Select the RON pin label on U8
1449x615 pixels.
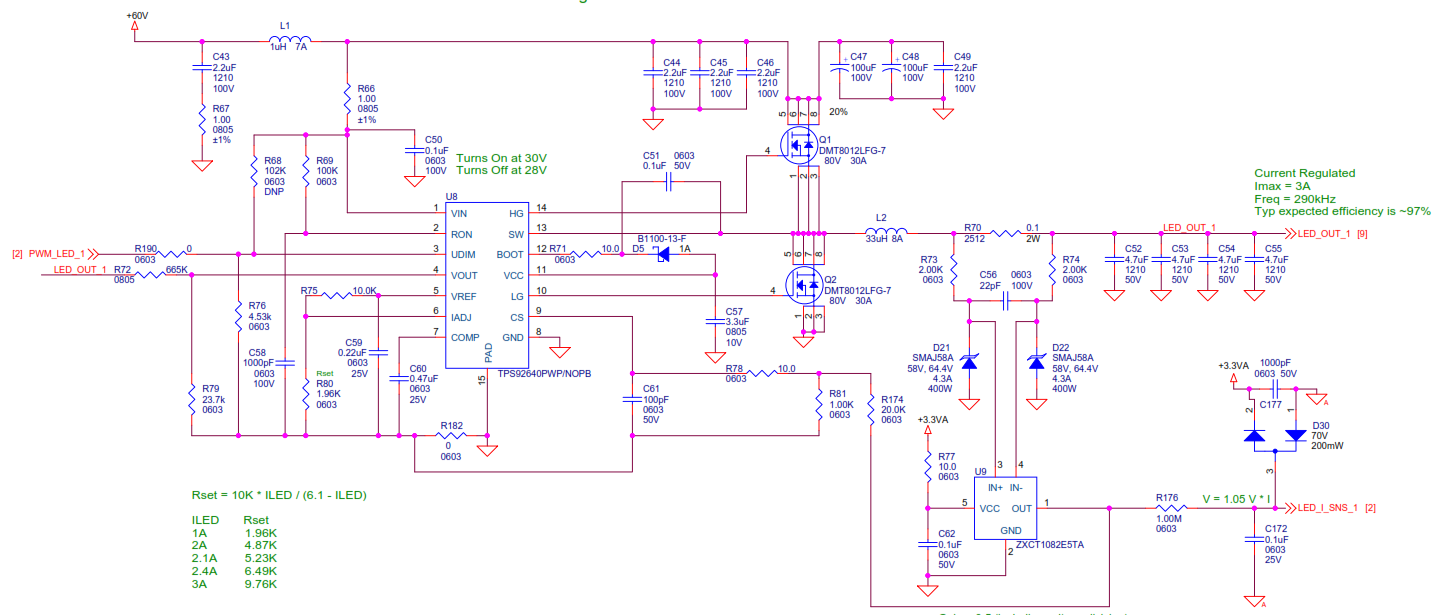462,232
